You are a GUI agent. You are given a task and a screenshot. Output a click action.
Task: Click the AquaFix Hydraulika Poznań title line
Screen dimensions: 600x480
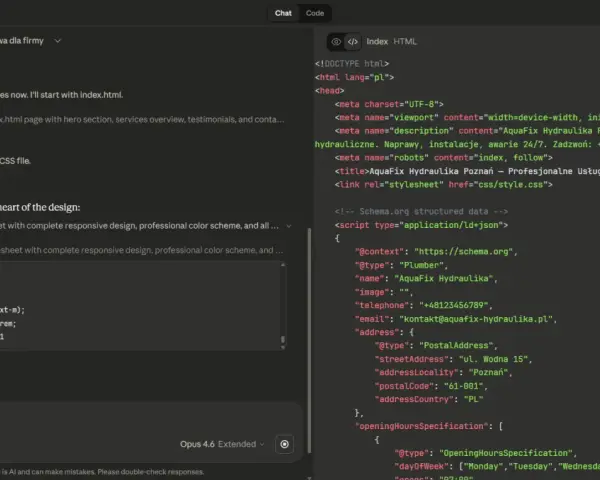(467, 171)
